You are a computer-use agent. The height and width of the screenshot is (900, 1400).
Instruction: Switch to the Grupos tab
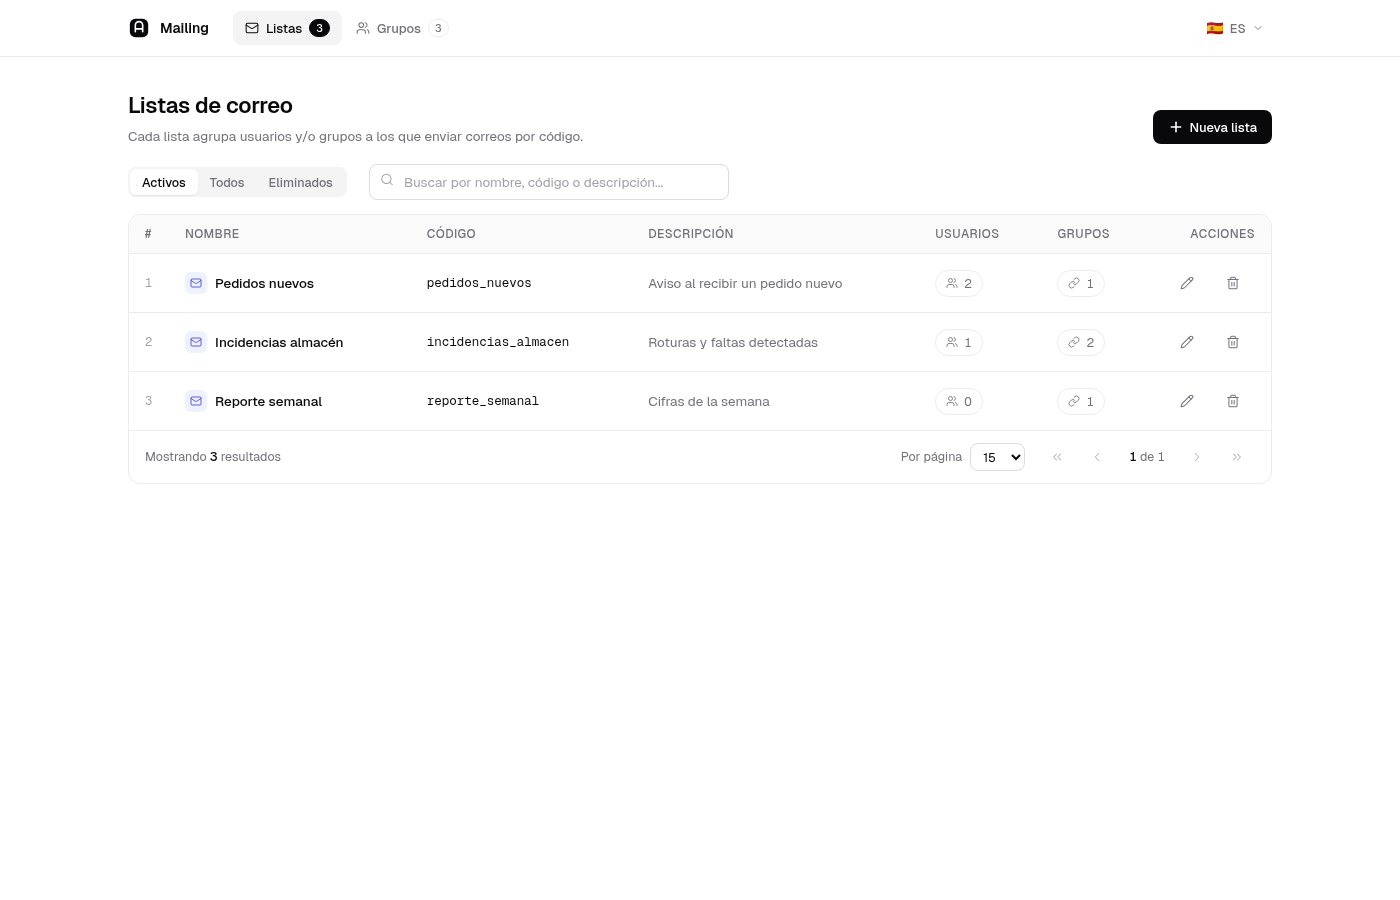tap(402, 28)
